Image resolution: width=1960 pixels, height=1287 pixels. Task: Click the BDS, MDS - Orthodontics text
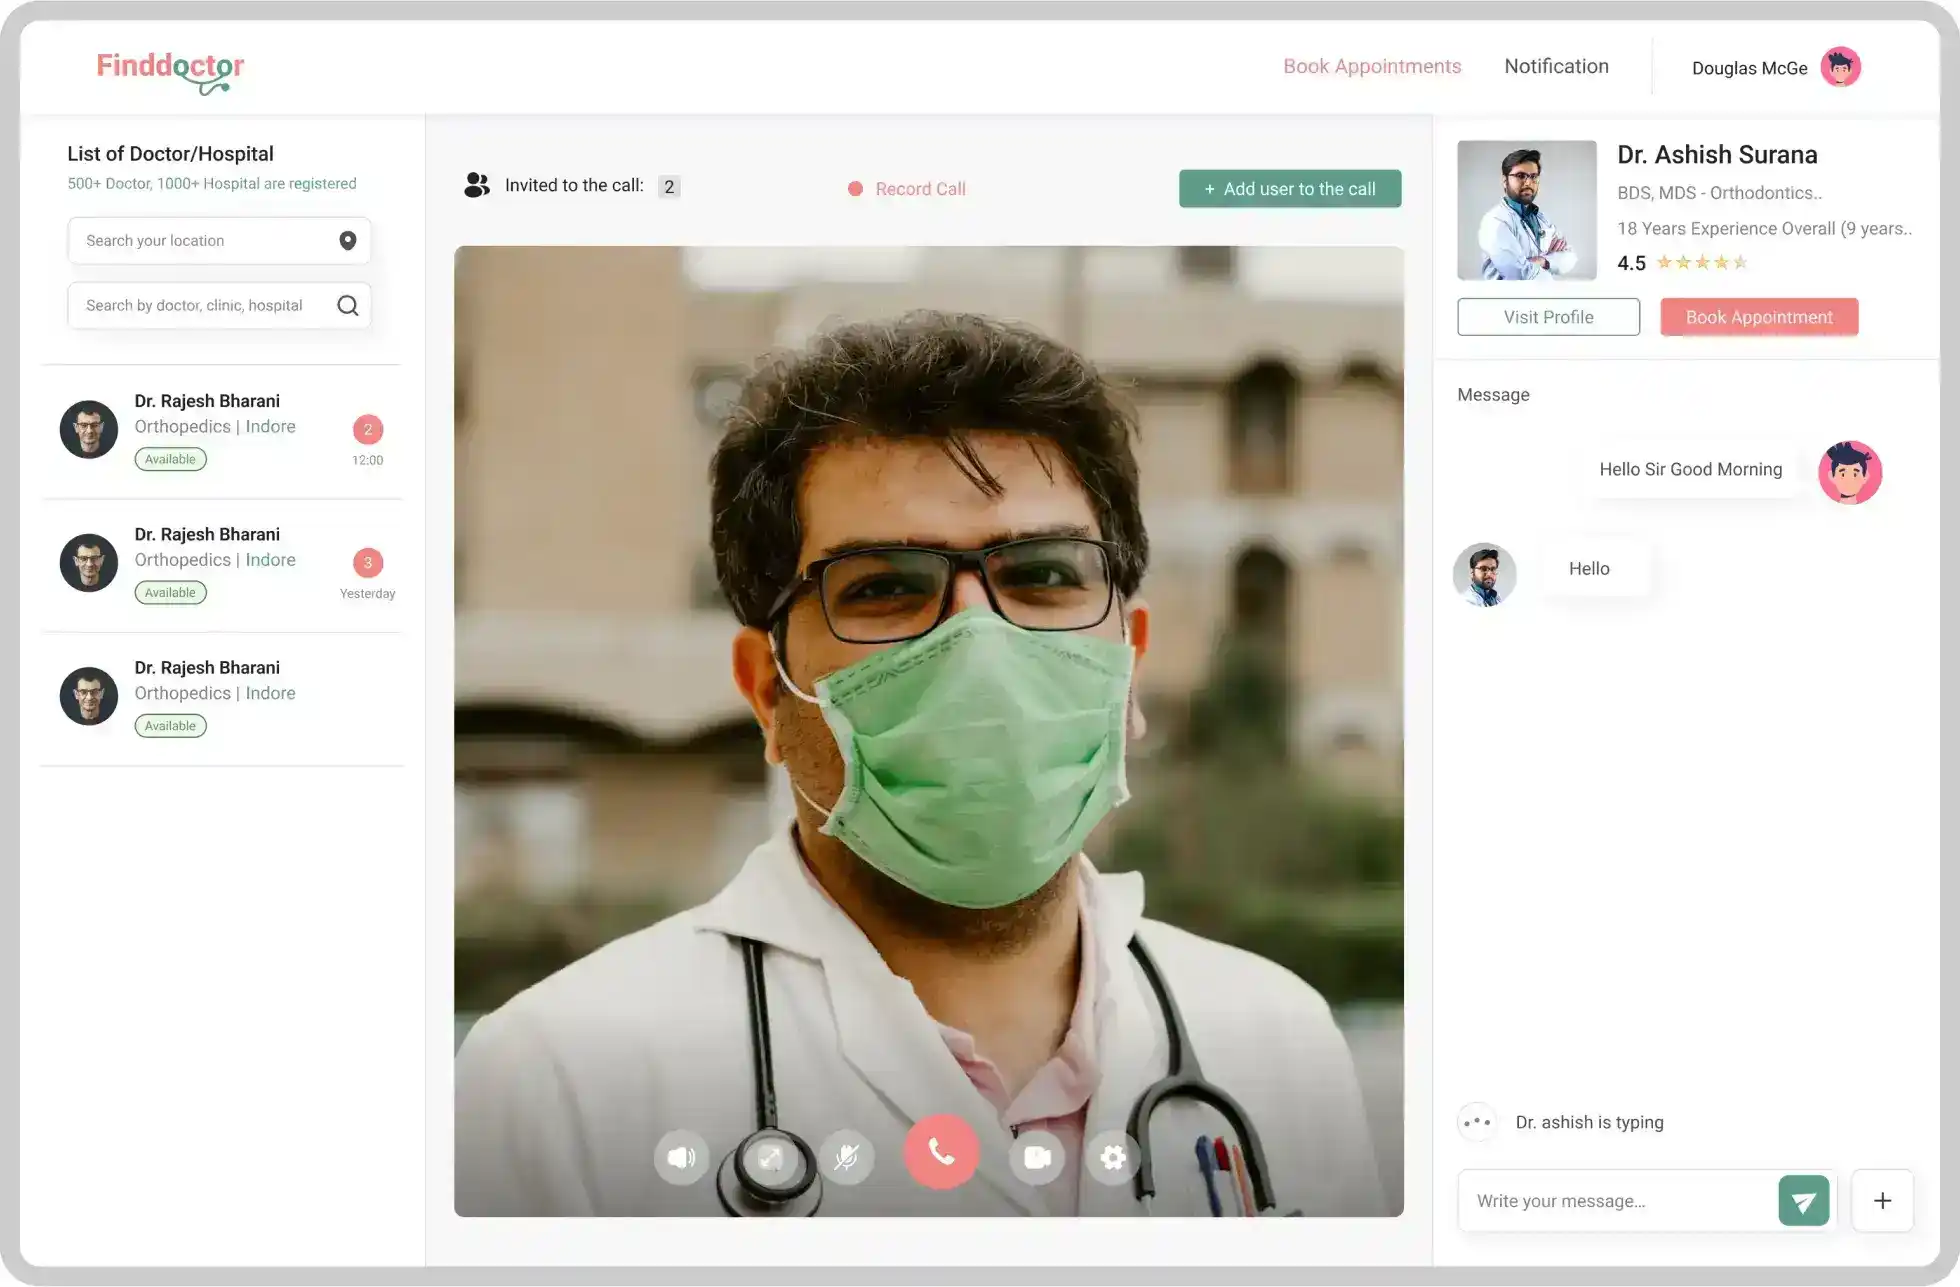point(1719,193)
